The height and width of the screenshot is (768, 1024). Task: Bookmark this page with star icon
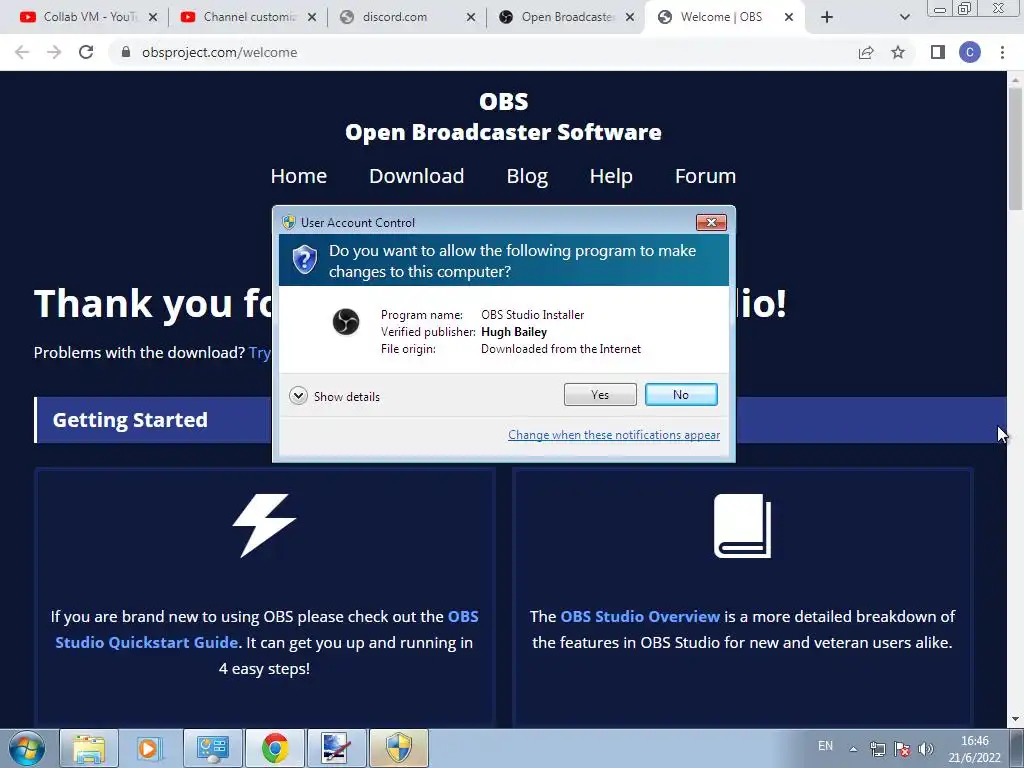point(898,52)
